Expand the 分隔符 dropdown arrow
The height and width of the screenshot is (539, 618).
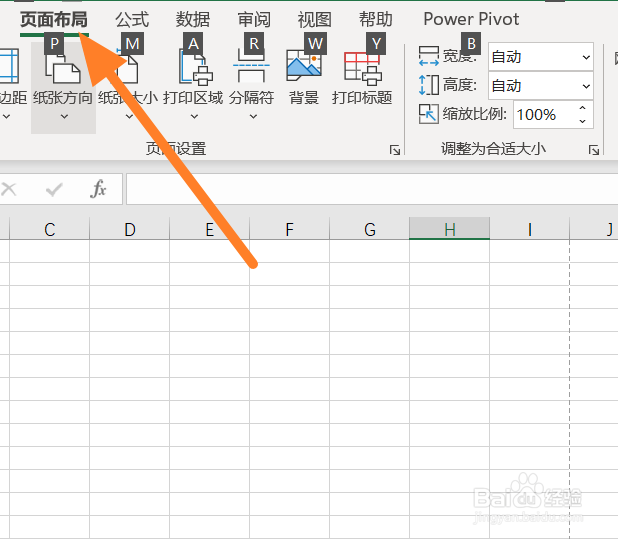(x=253, y=117)
